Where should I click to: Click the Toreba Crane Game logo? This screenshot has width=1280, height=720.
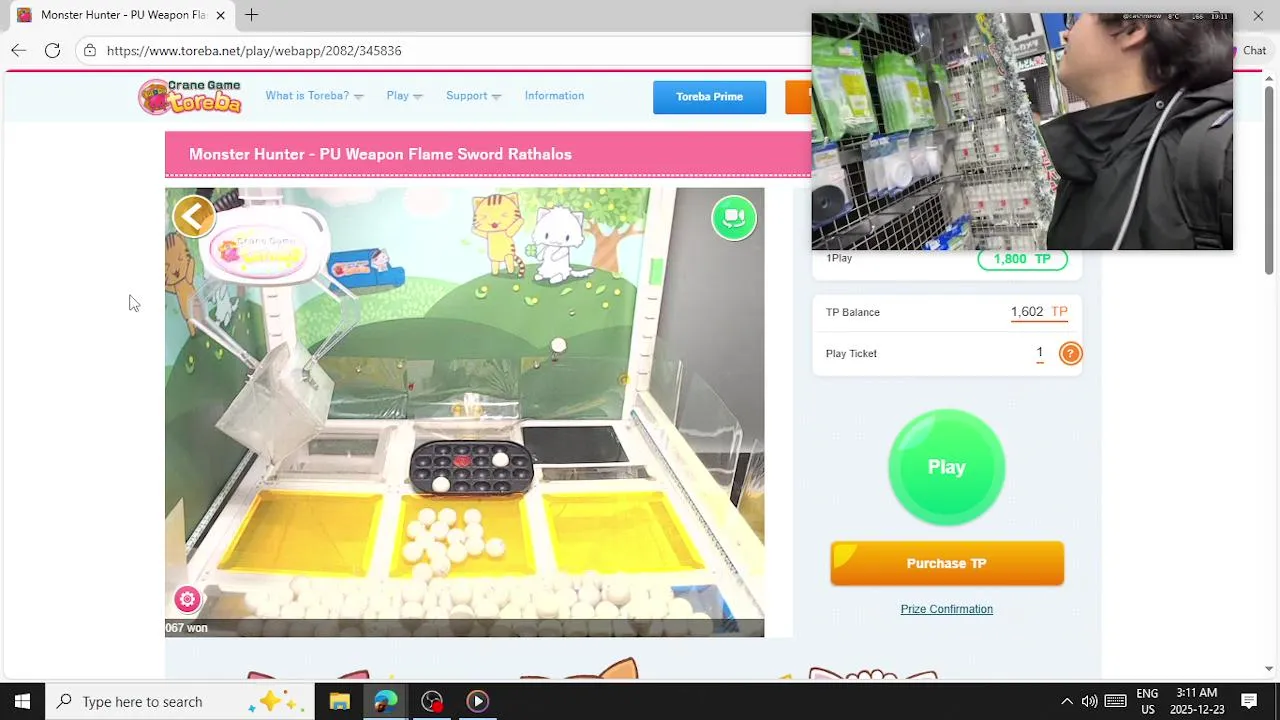click(190, 96)
